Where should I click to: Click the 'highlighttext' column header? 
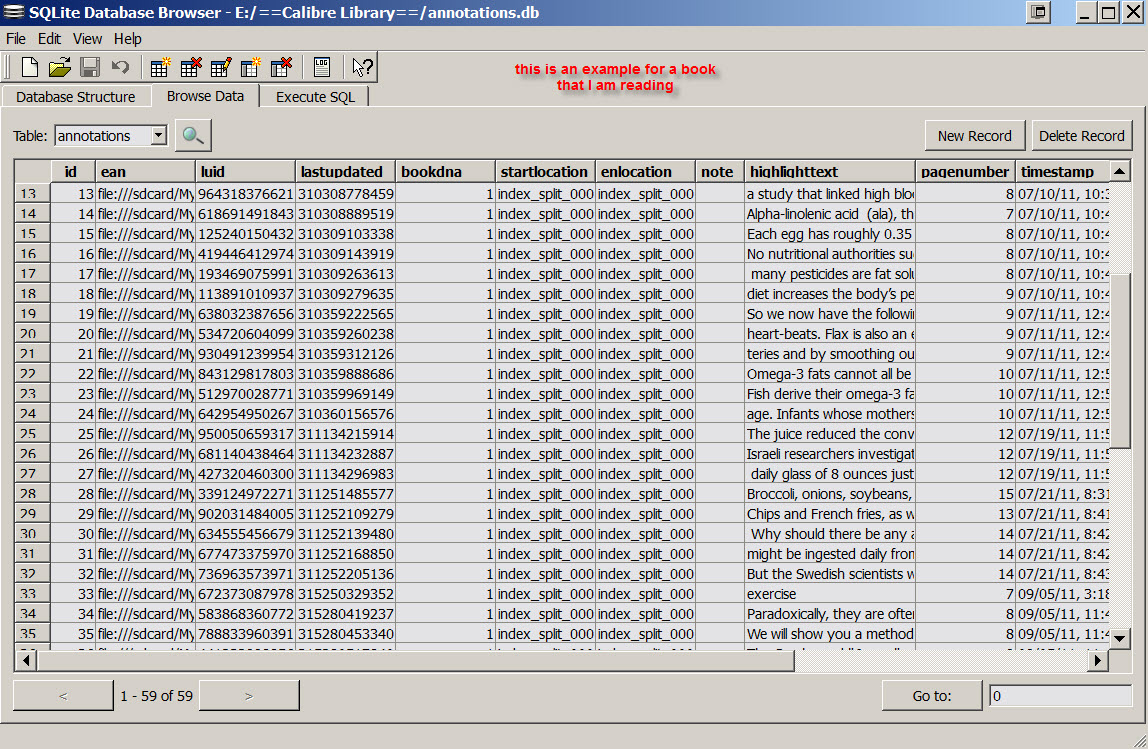(x=830, y=171)
